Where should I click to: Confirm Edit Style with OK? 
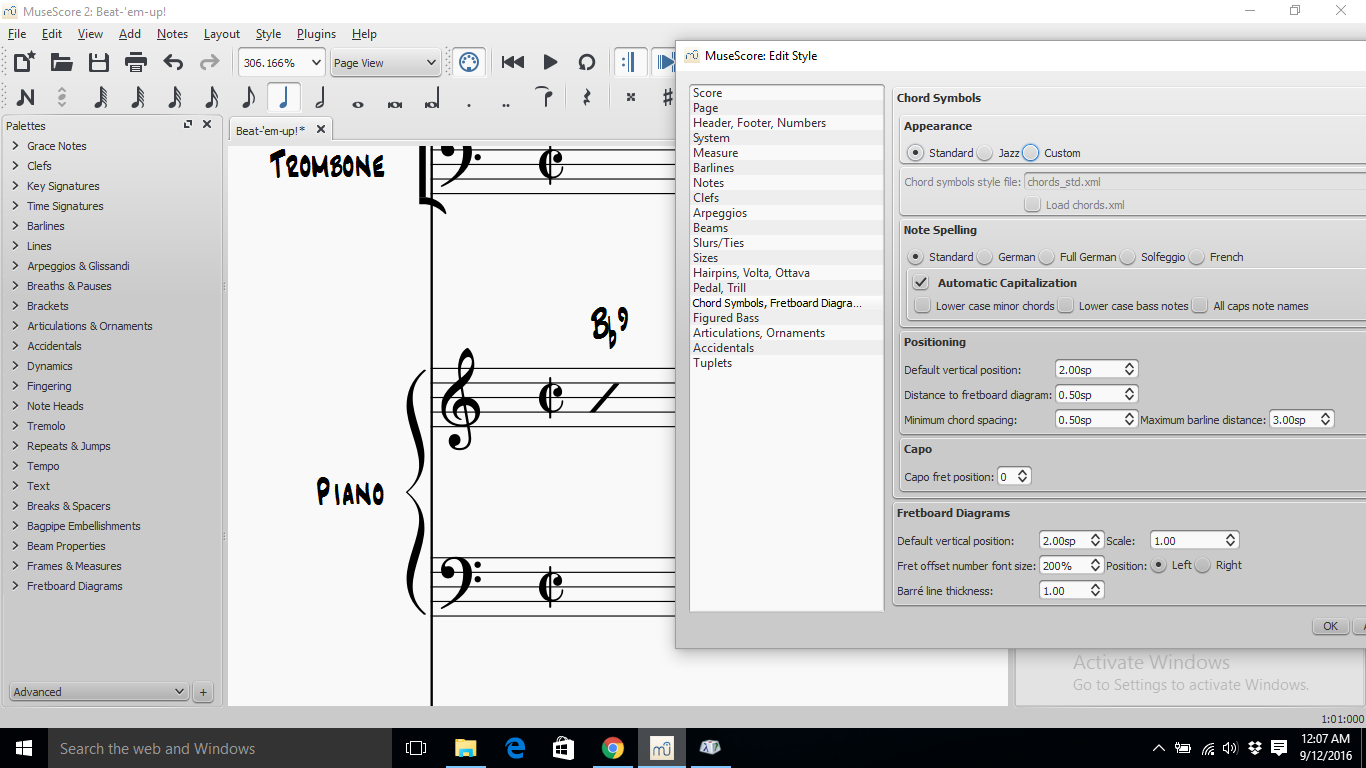[x=1330, y=626]
